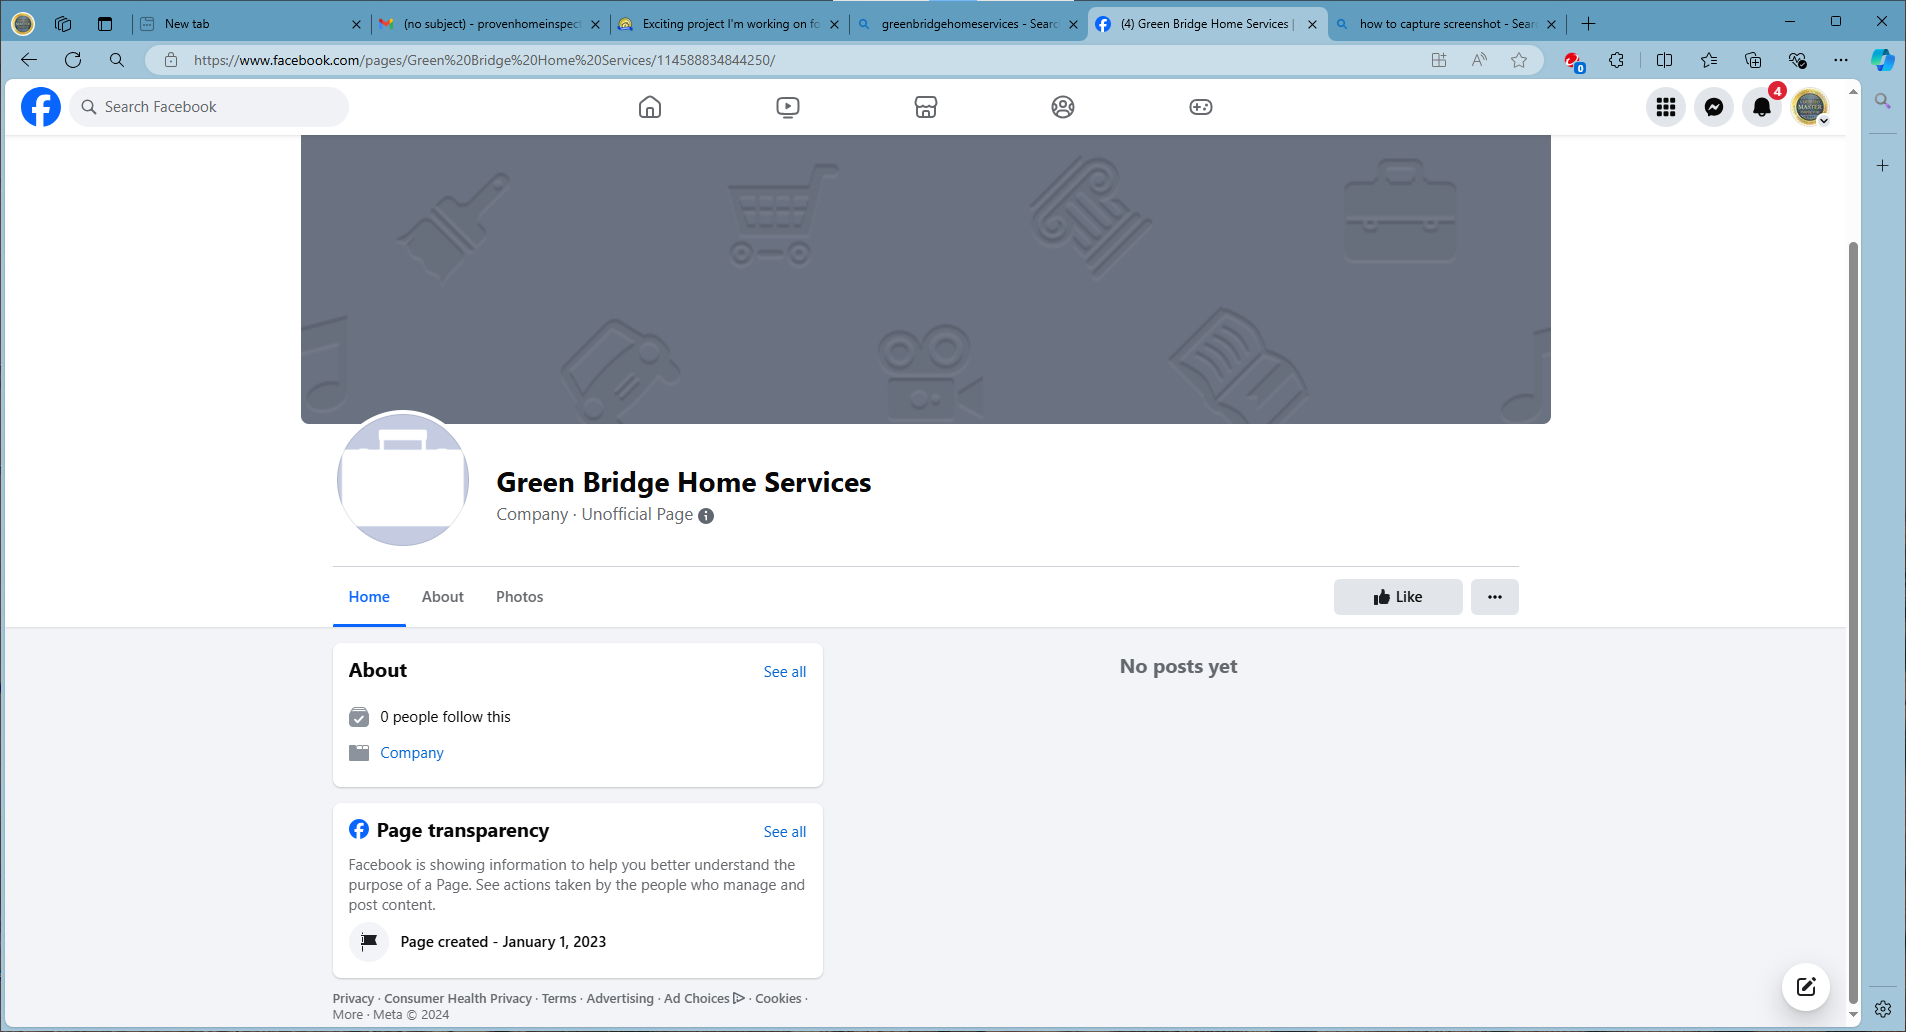Click the page cover photo
The height and width of the screenshot is (1032, 1906).
point(926,279)
